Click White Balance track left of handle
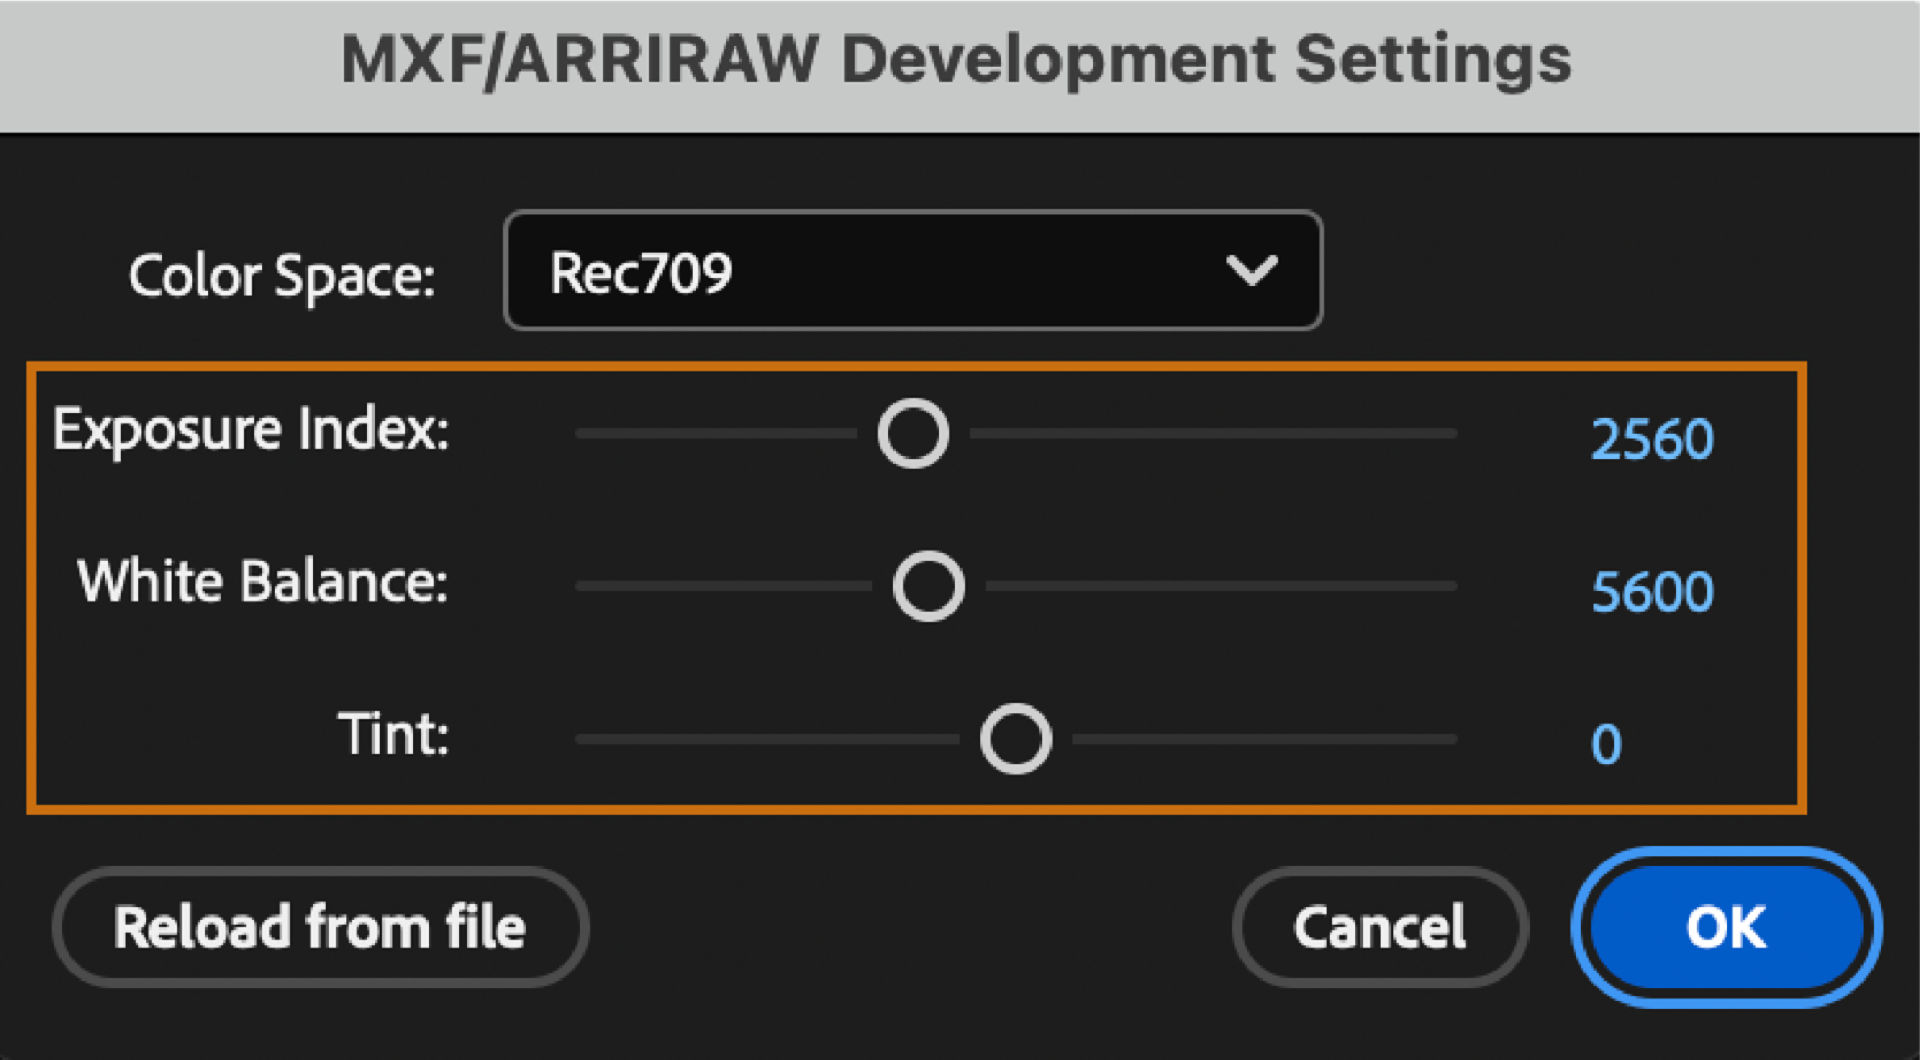Viewport: 1920px width, 1060px height. (722, 586)
